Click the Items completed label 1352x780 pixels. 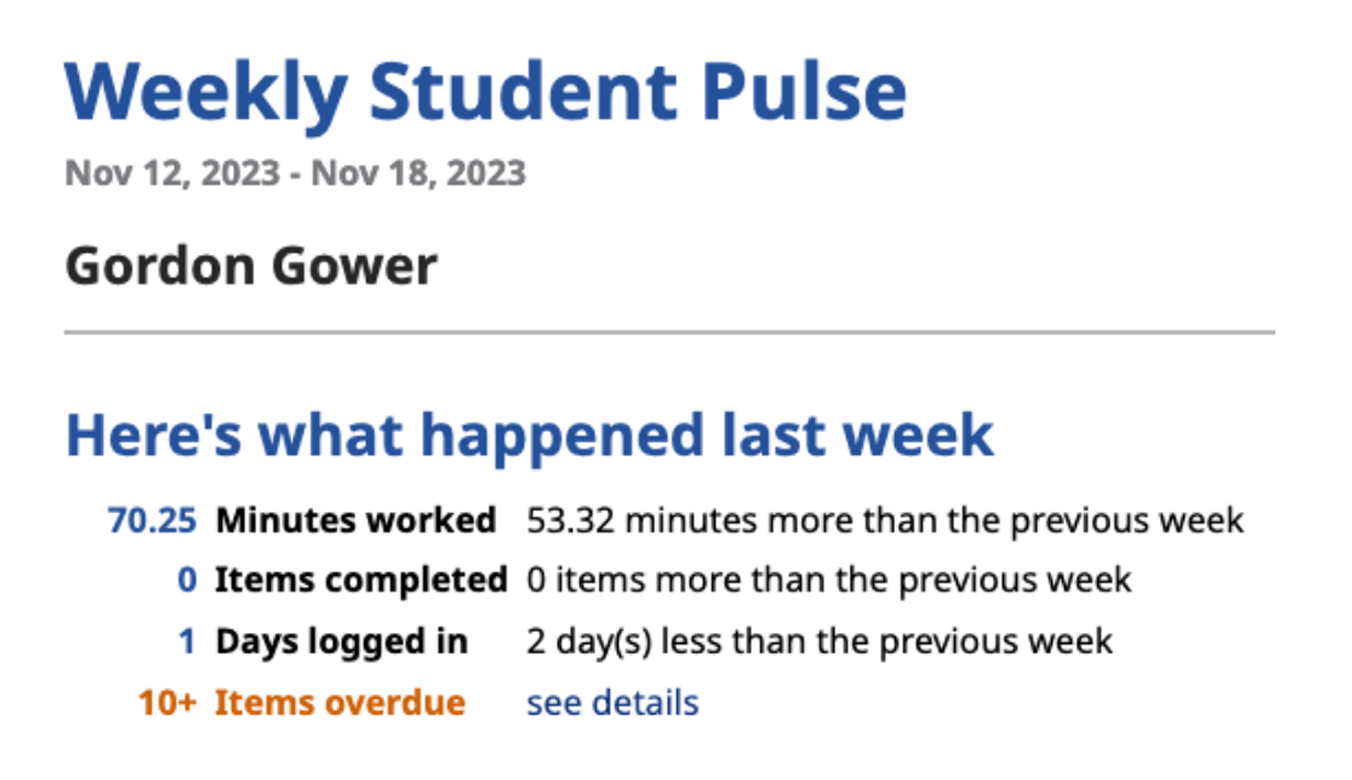[361, 580]
